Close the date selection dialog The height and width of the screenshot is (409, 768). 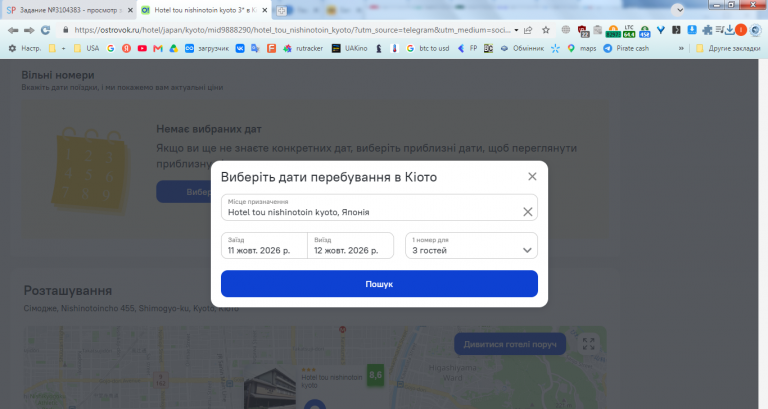[532, 176]
